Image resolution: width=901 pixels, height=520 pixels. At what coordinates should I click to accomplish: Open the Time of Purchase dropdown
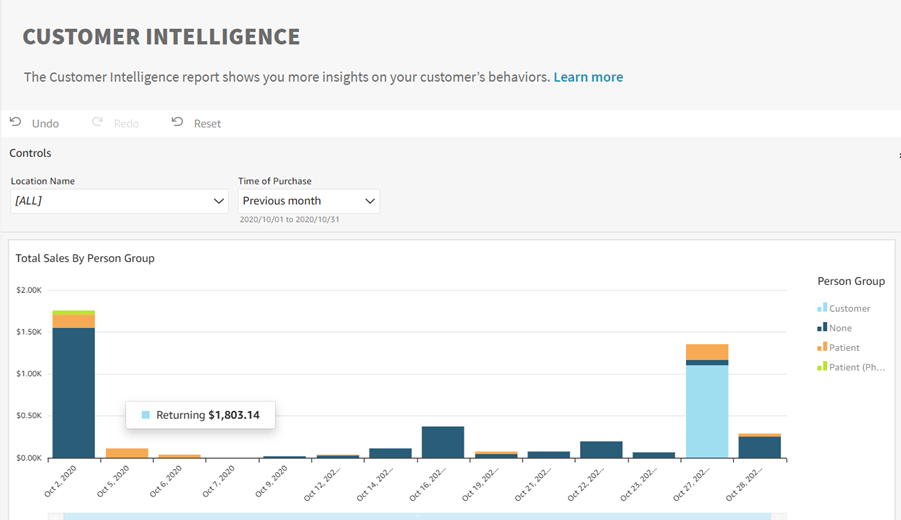(309, 201)
